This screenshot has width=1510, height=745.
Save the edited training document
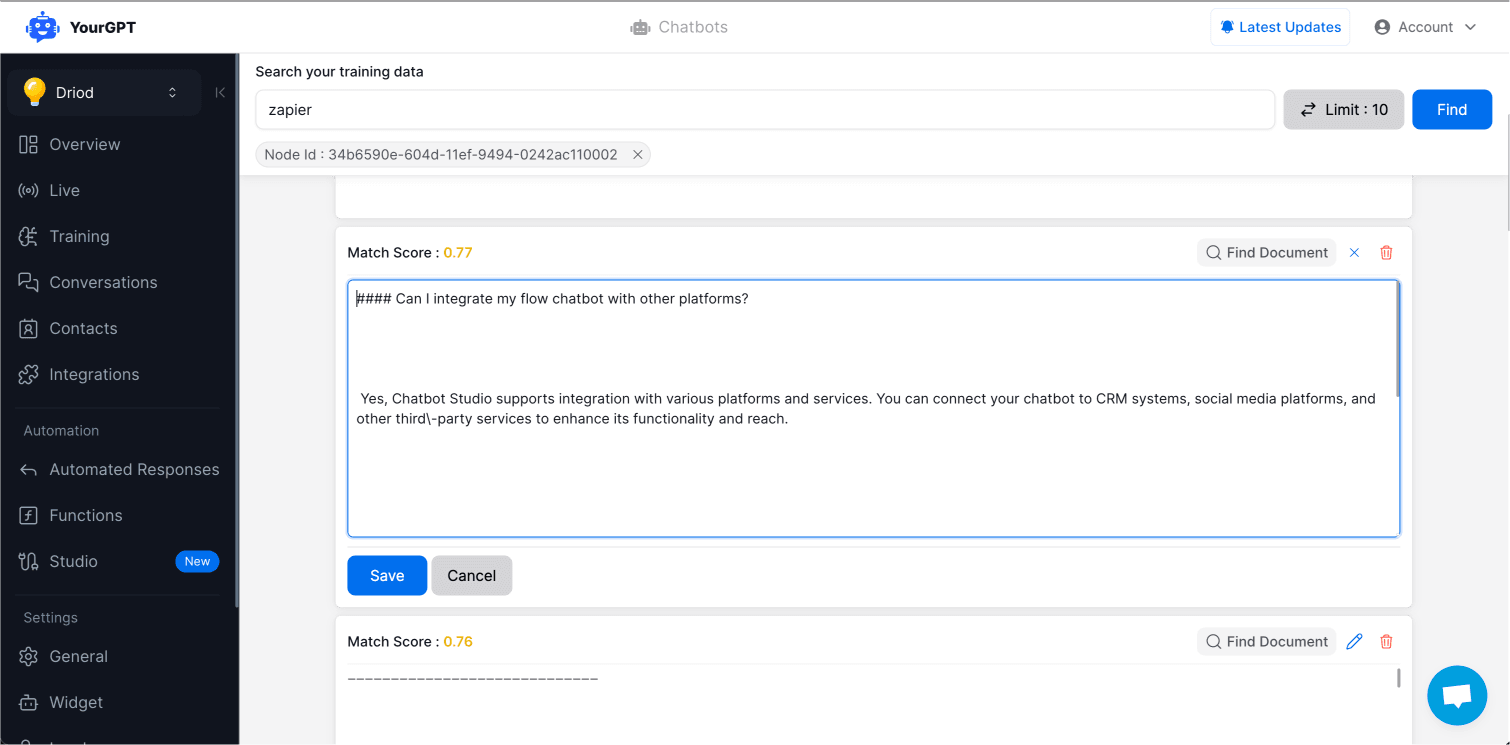tap(386, 575)
